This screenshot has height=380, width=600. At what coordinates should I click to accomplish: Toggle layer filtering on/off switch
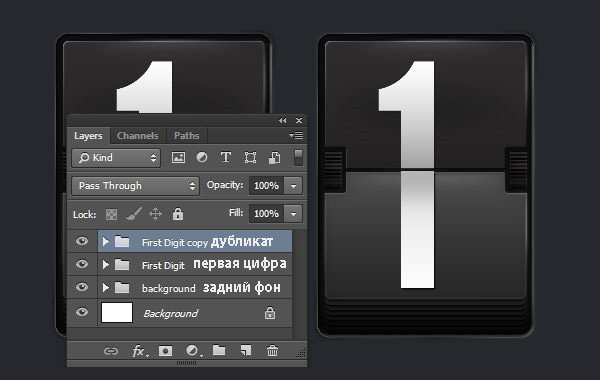[x=298, y=158]
